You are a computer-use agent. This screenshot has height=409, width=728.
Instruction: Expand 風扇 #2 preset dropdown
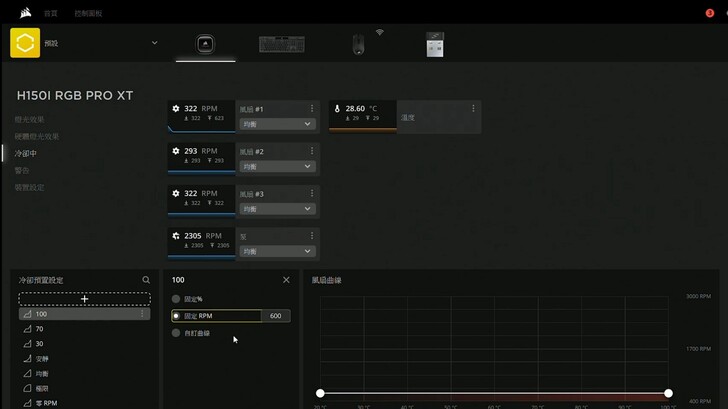[278, 166]
